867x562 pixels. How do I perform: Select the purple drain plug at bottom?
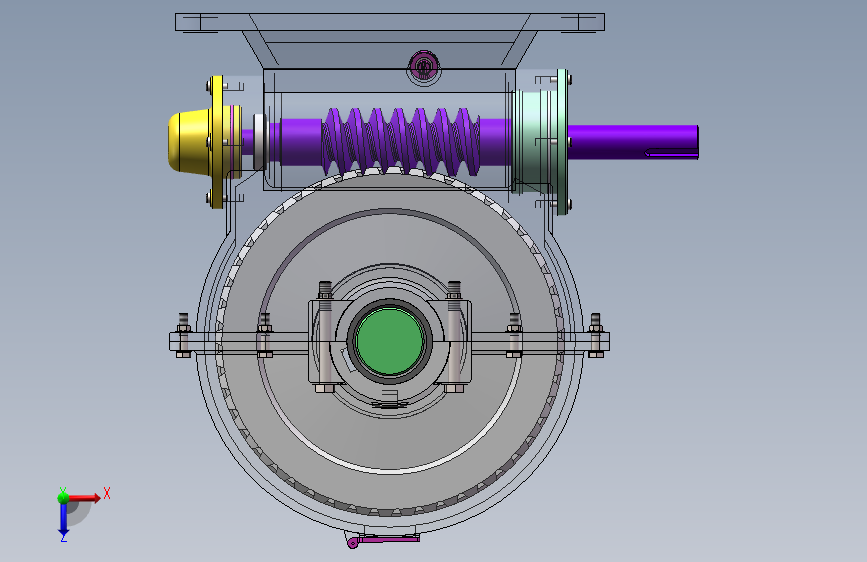click(x=382, y=539)
